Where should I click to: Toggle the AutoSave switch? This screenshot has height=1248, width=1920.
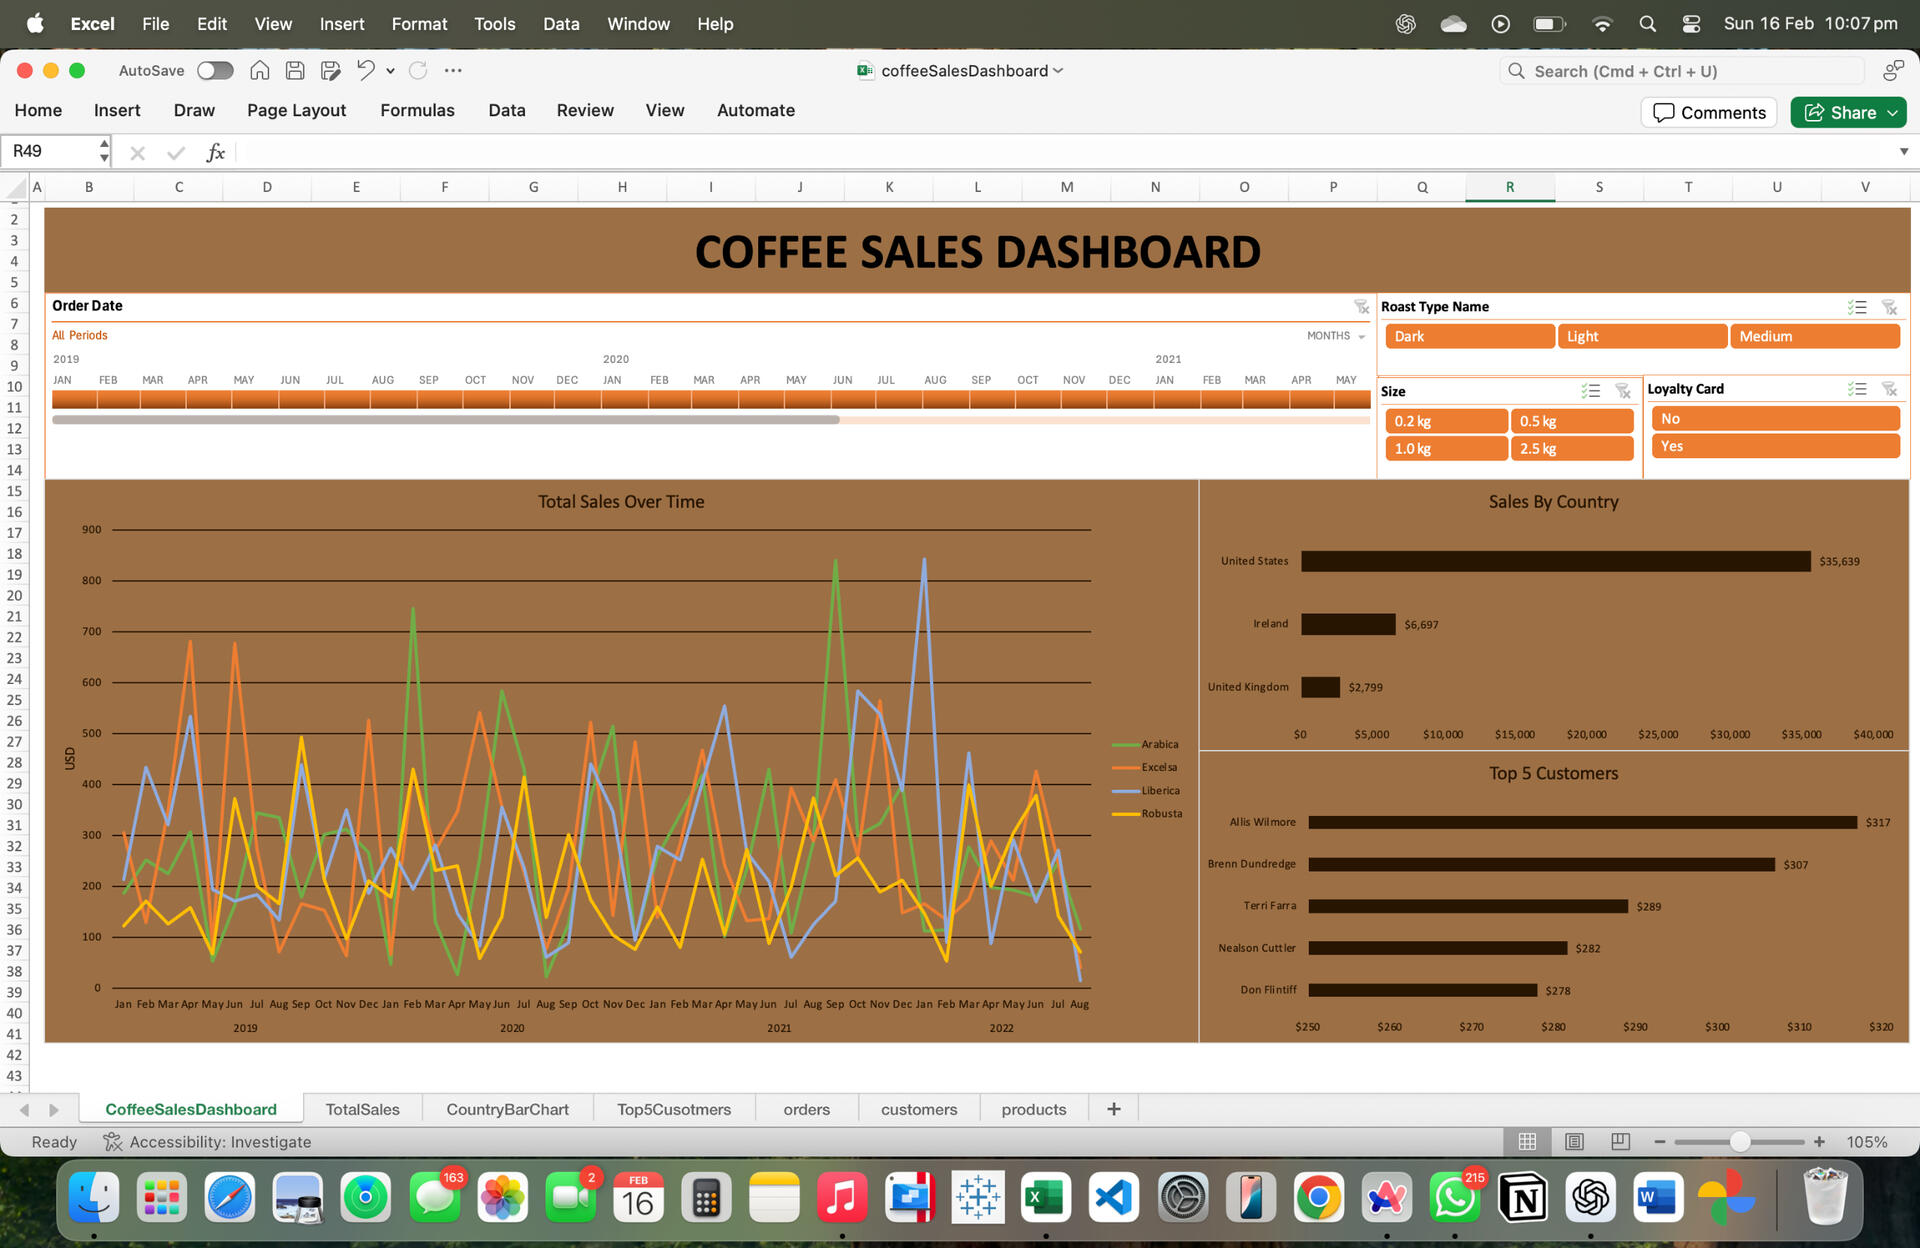point(215,70)
